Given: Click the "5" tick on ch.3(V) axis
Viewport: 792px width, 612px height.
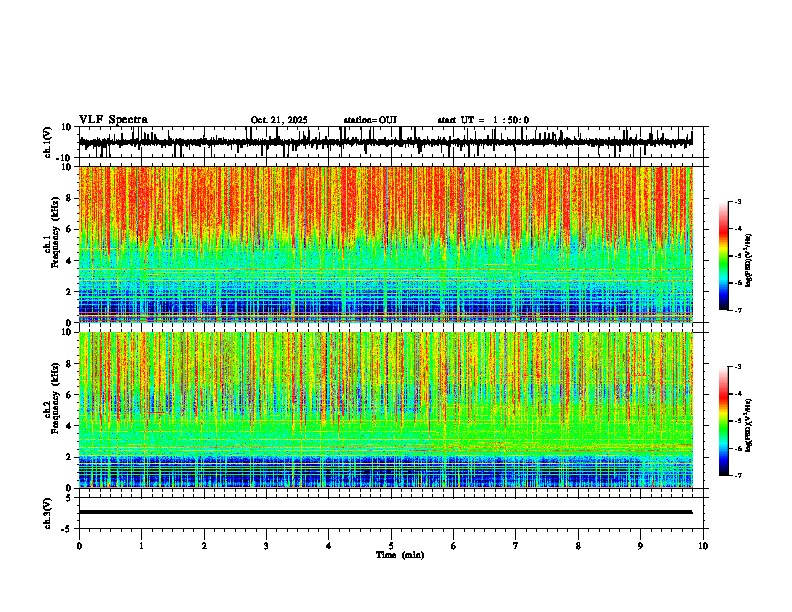Looking at the screenshot, I should pyautogui.click(x=70, y=497).
